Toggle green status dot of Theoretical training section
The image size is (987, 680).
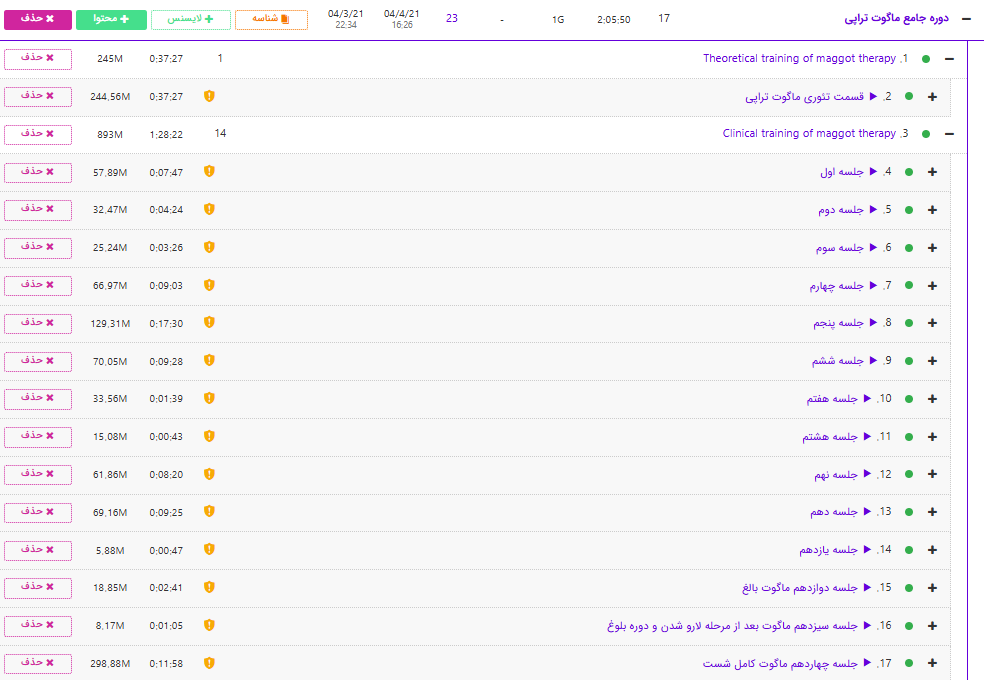926,59
